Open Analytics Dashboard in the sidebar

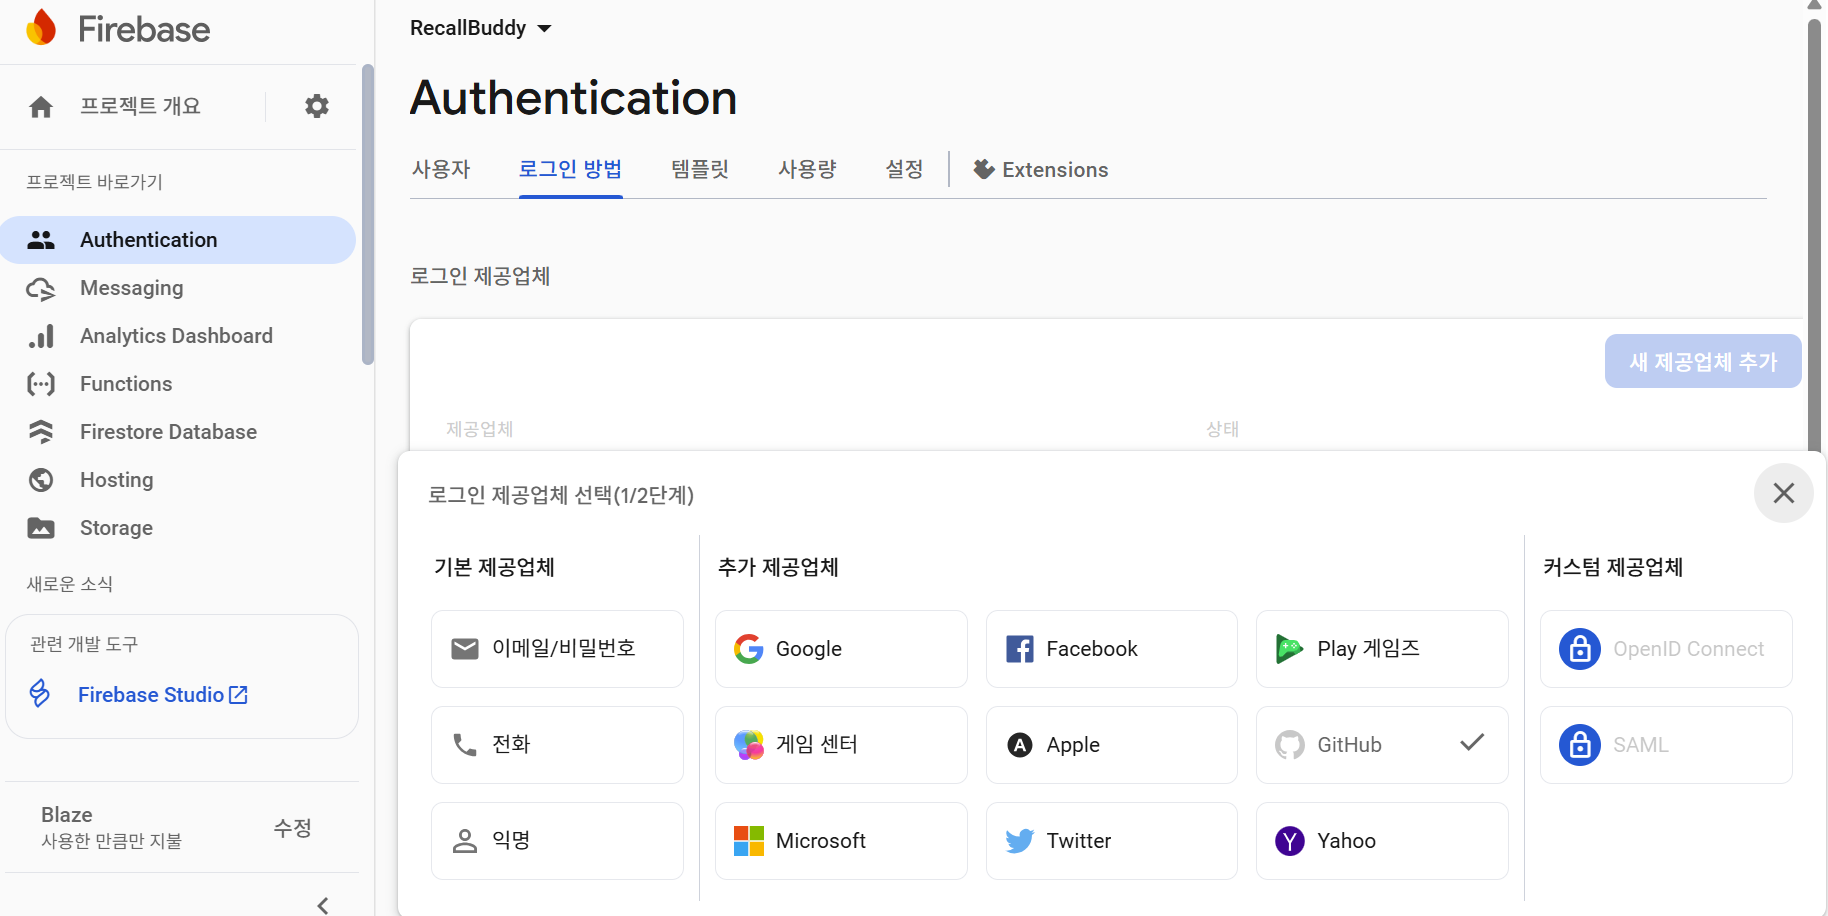point(178,336)
